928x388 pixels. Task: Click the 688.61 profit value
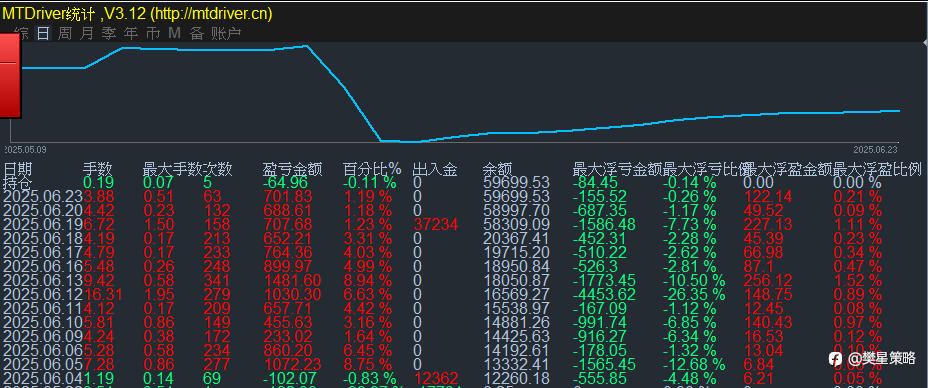point(287,210)
